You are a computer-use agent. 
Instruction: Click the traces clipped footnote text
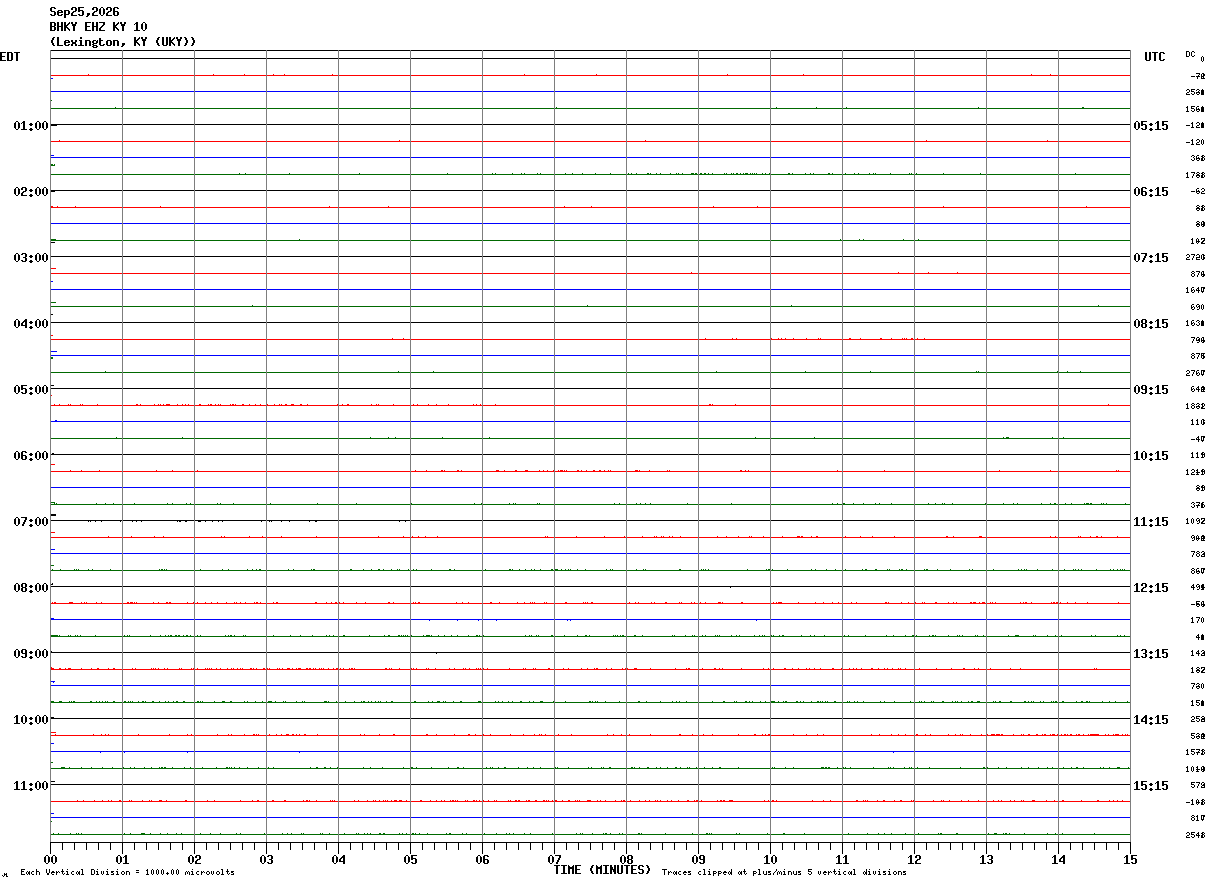(784, 873)
